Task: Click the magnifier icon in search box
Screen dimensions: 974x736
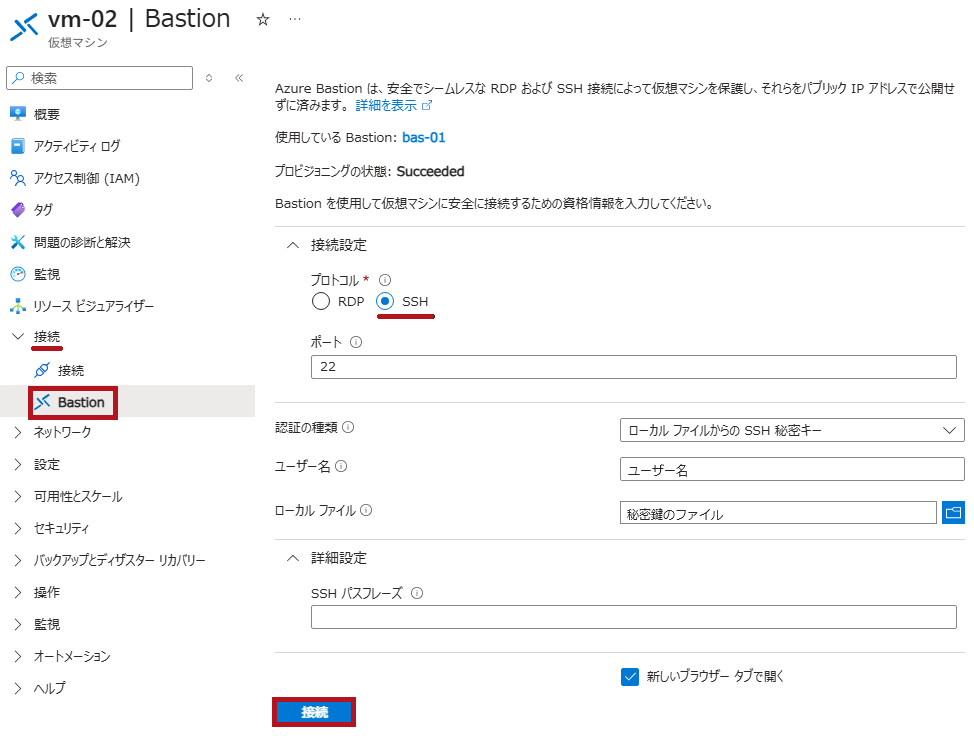Action: (19, 78)
